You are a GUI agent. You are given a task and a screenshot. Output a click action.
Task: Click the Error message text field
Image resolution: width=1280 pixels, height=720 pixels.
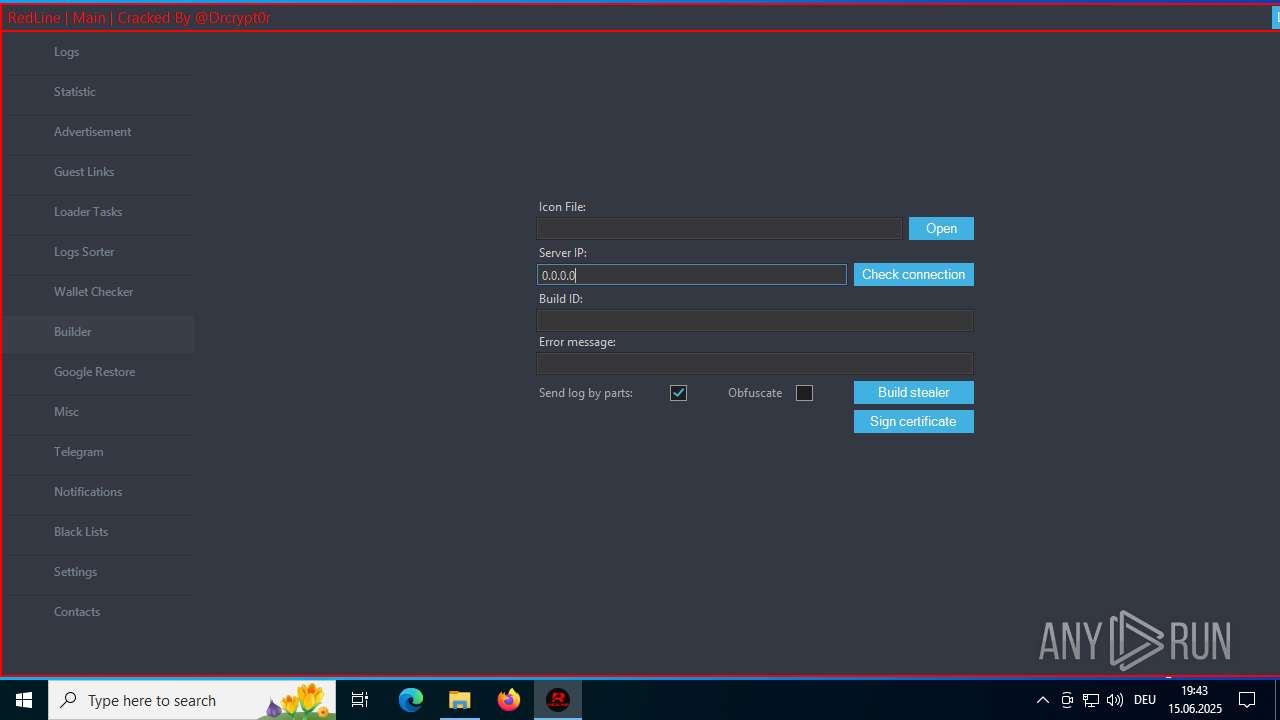[x=755, y=364]
